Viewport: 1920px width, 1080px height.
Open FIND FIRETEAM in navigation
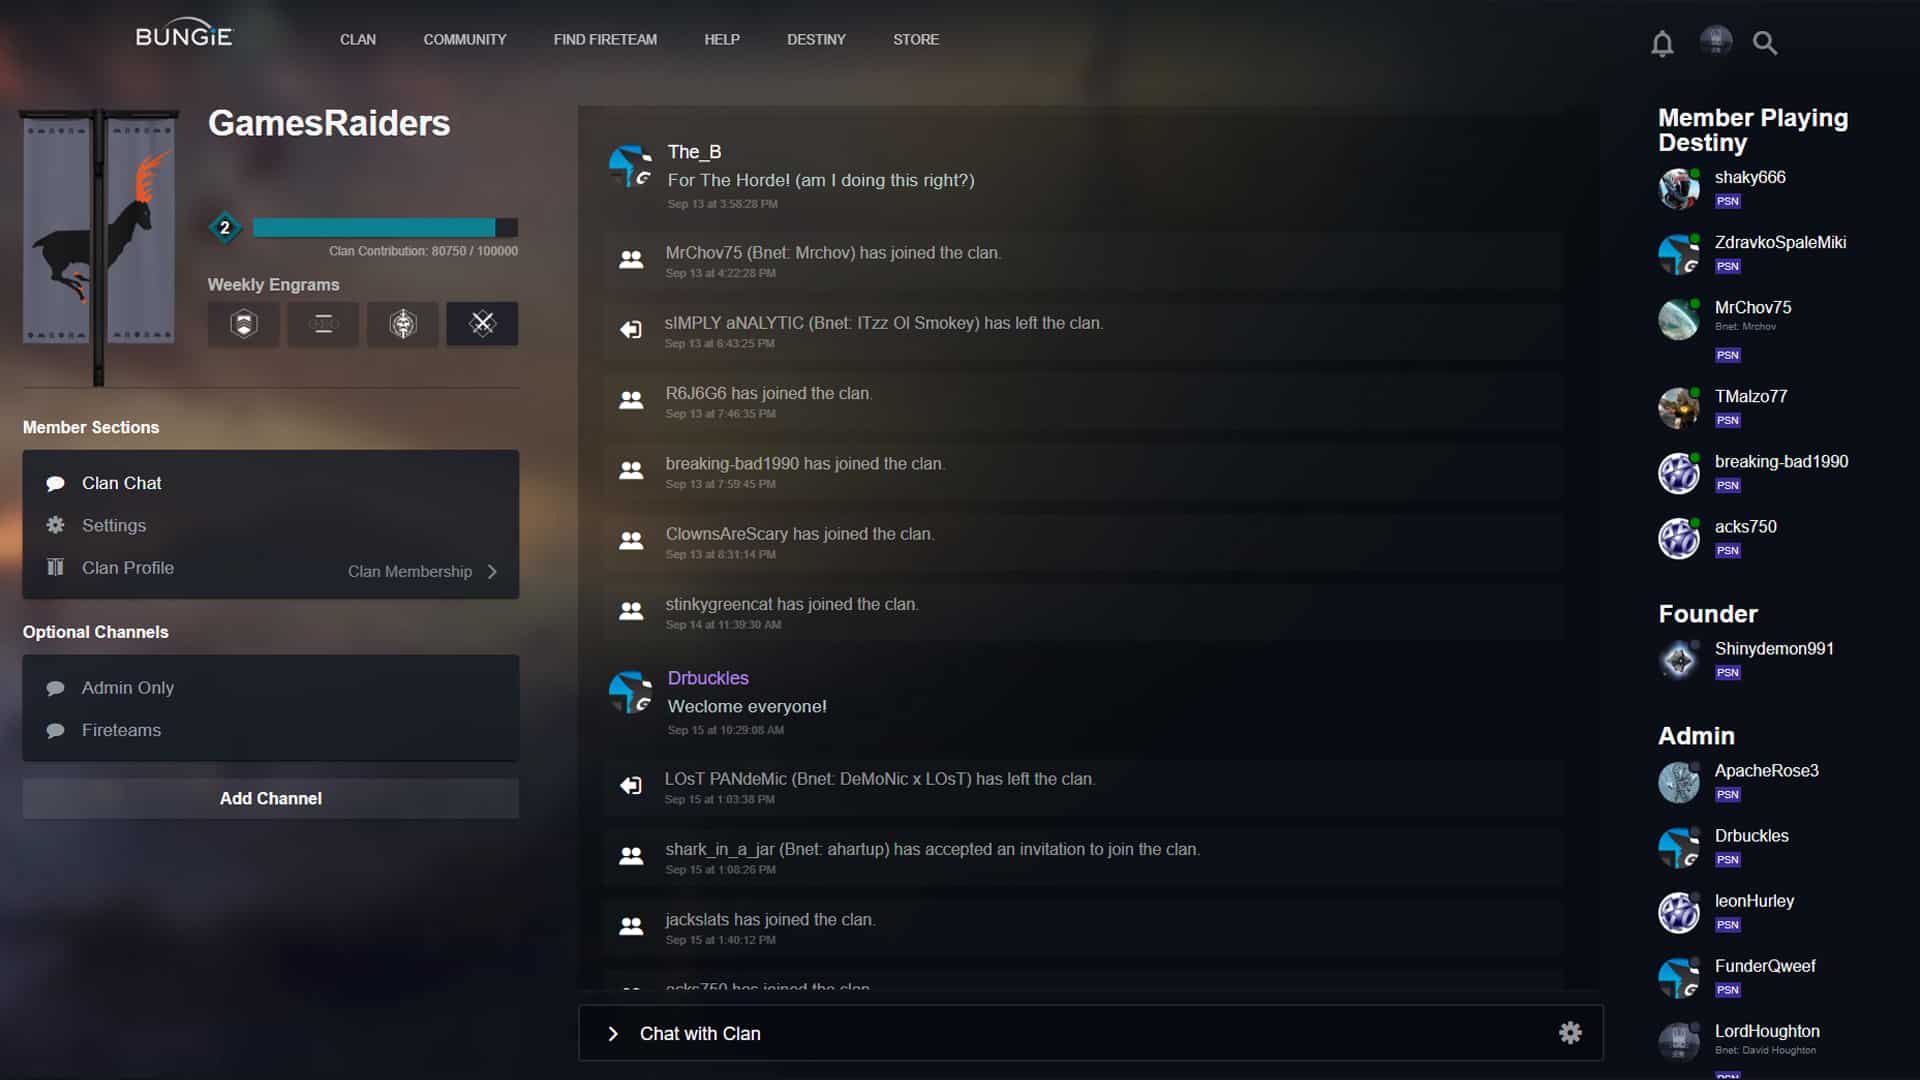pos(605,40)
